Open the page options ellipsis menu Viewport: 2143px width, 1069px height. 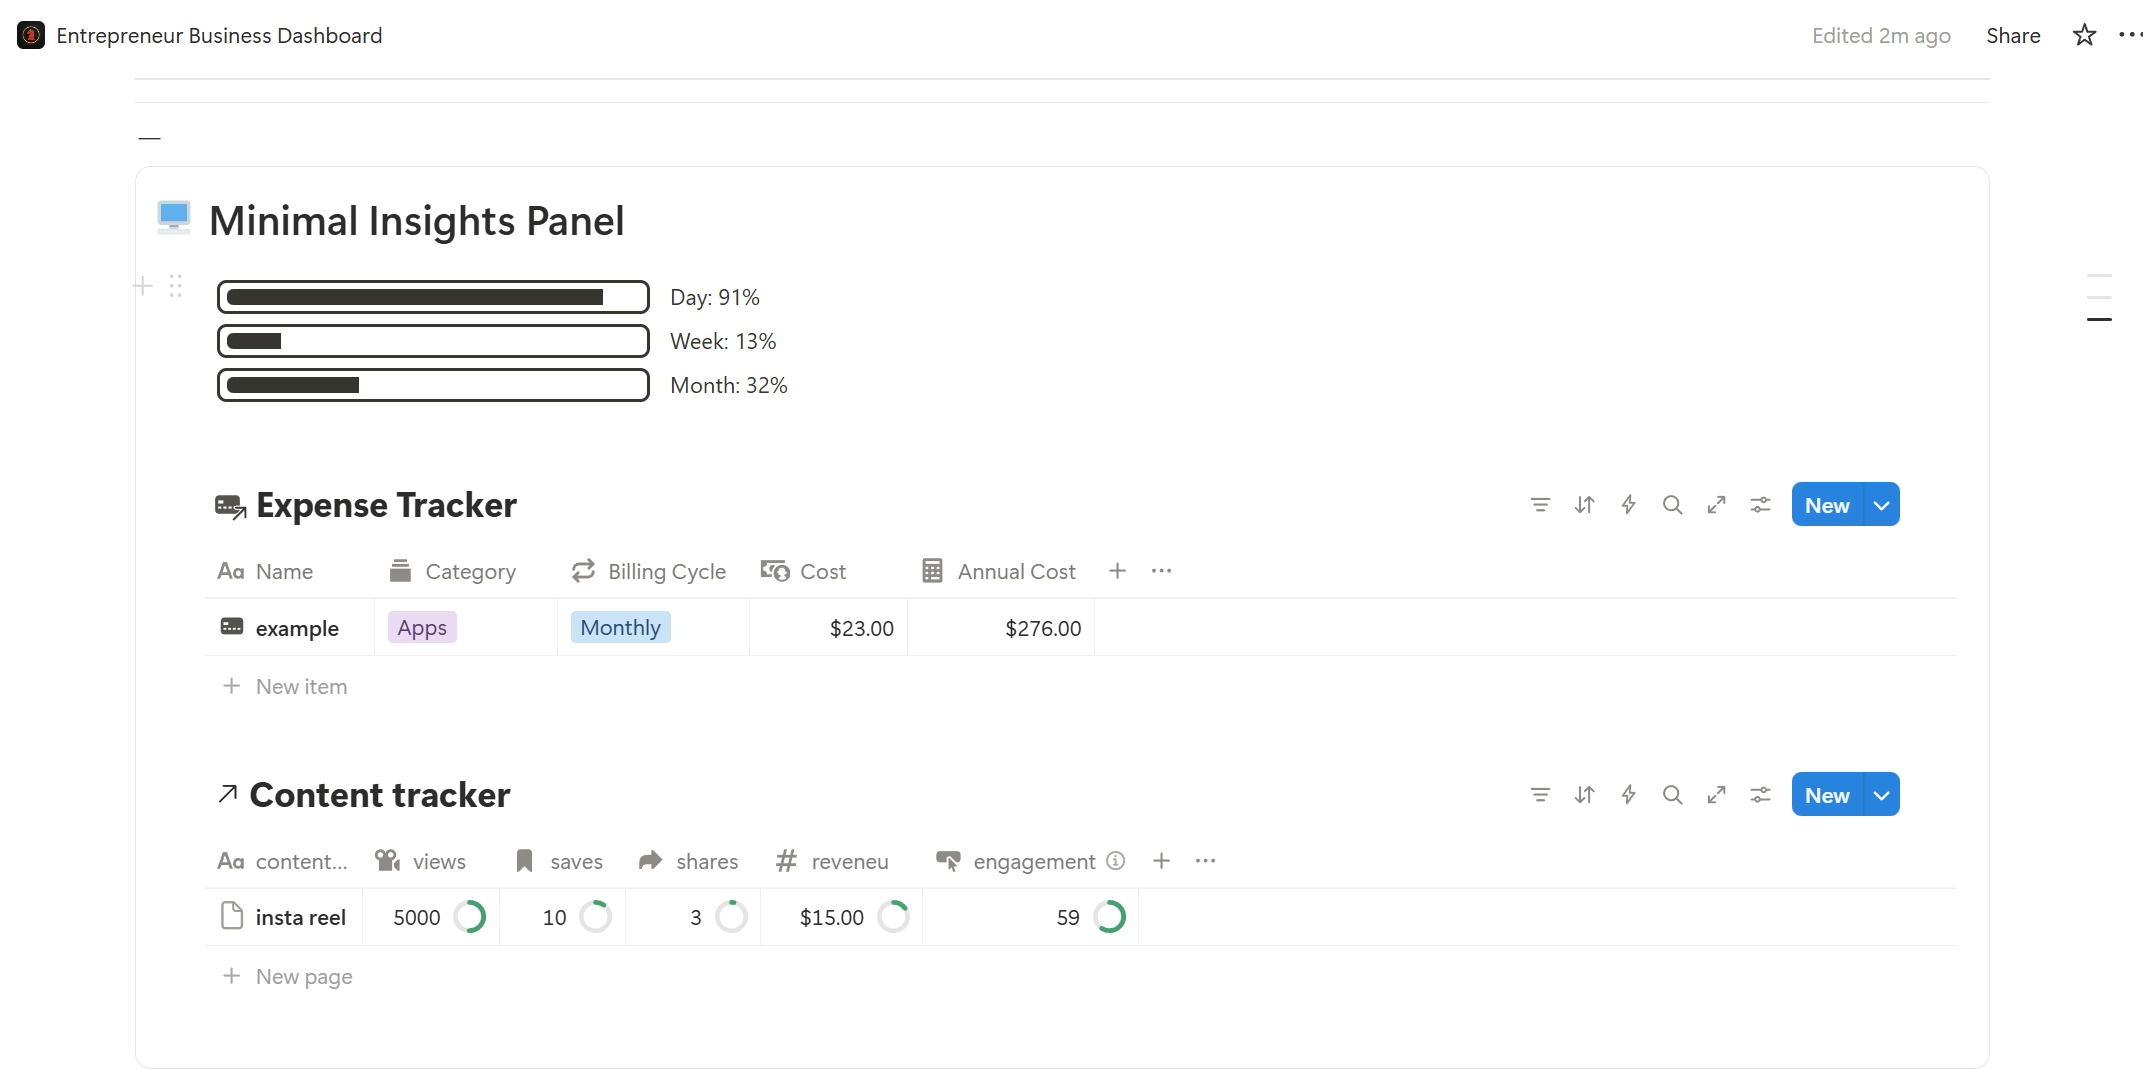point(2131,34)
